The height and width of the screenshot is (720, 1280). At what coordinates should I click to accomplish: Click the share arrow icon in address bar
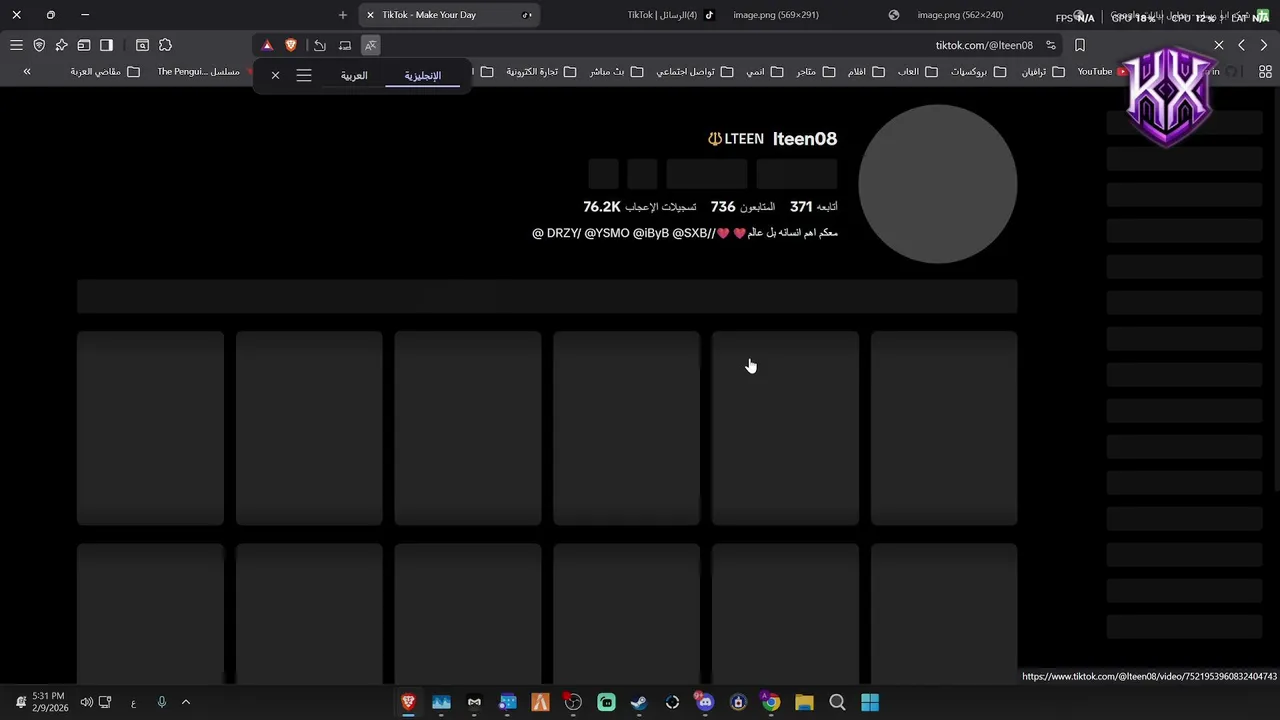tap(319, 45)
